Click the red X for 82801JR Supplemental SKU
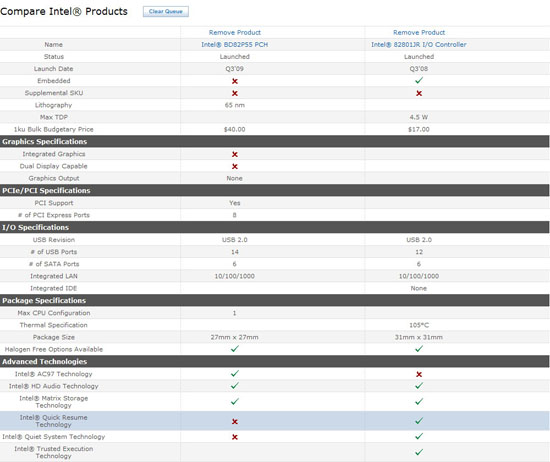This screenshot has height=462, width=550. click(x=419, y=93)
